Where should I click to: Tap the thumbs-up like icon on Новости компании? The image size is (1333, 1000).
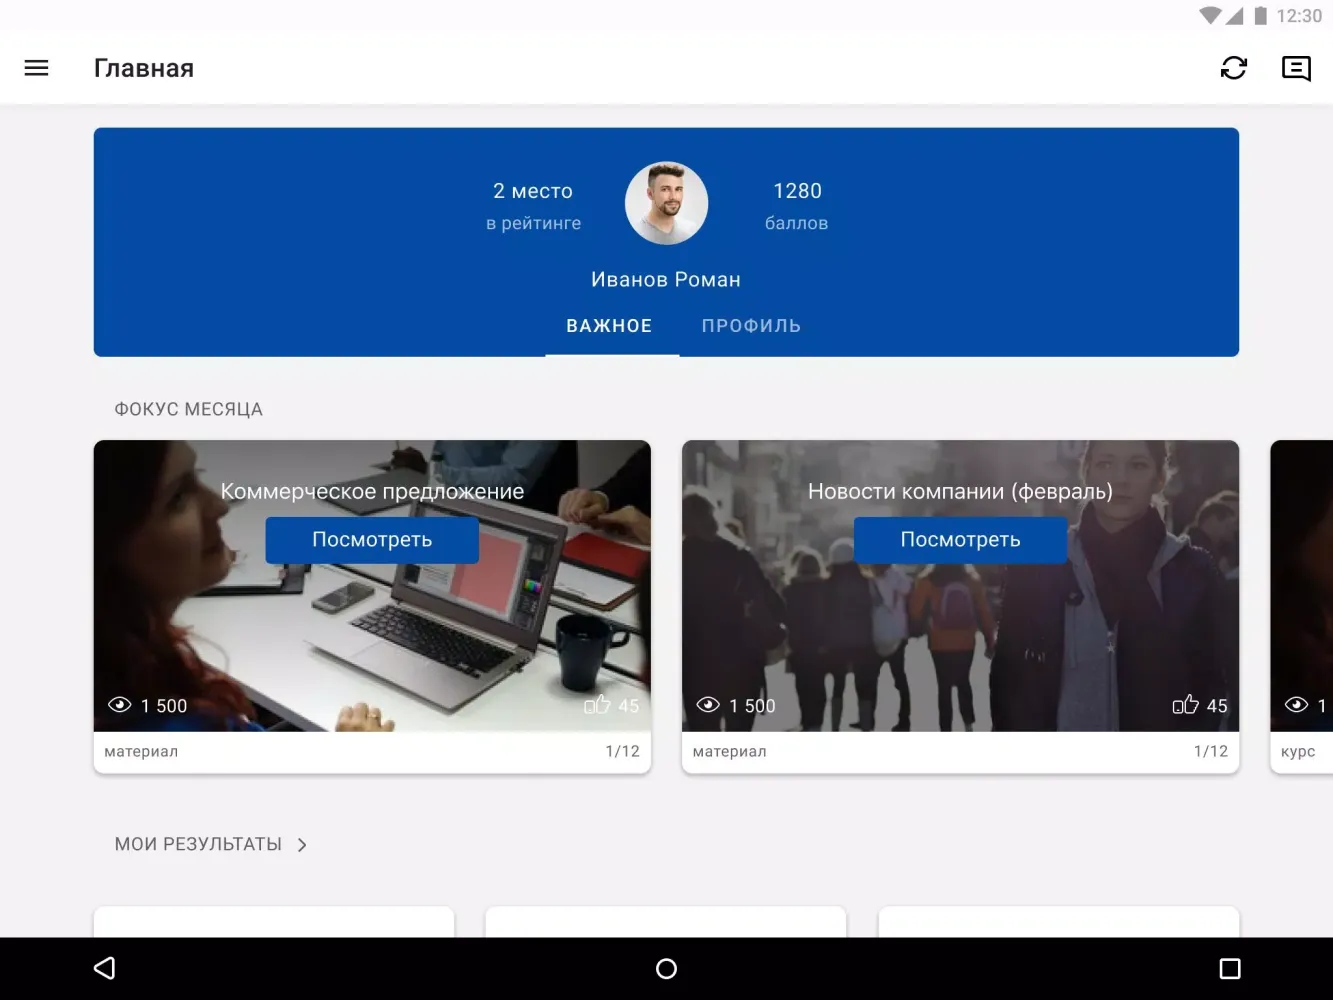(x=1185, y=705)
